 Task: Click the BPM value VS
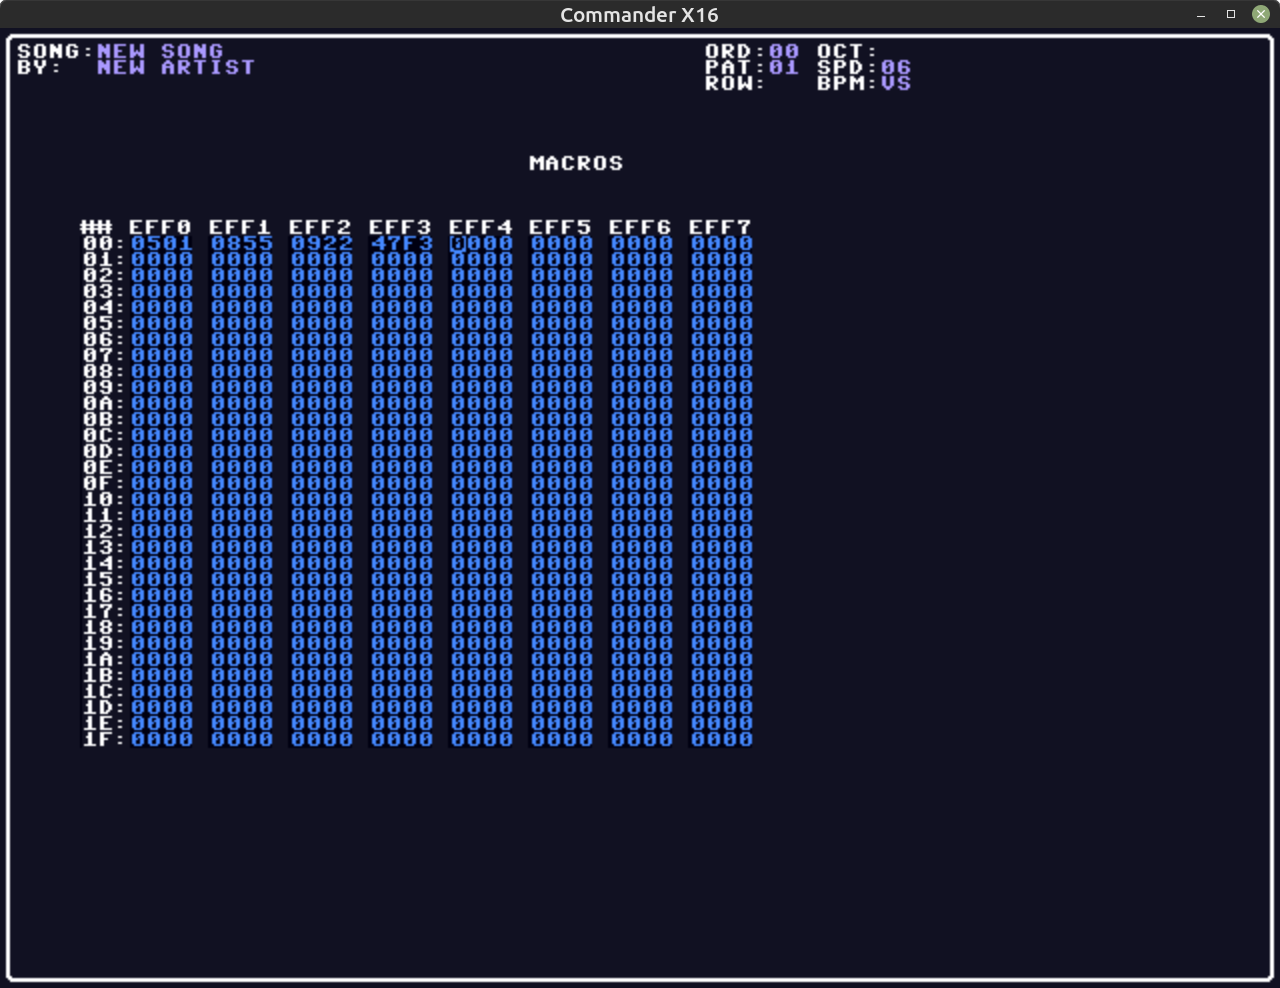click(x=896, y=83)
